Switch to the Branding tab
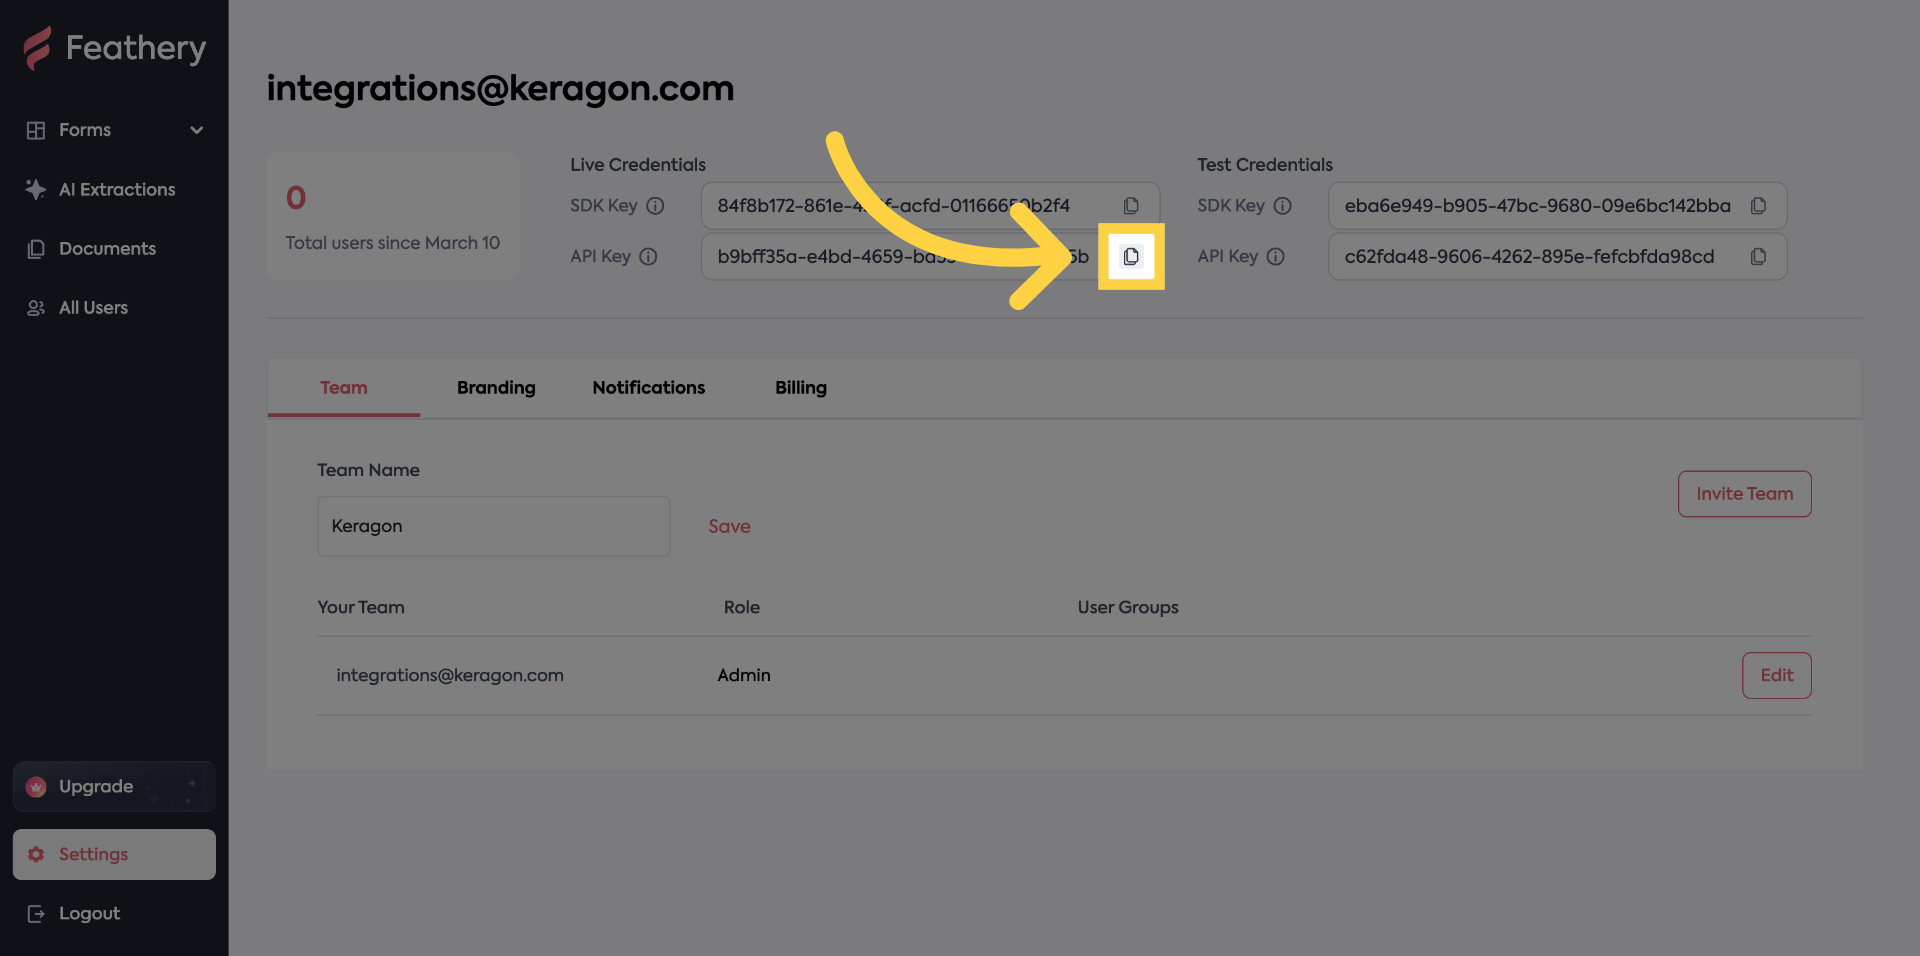This screenshot has height=956, width=1920. point(496,388)
